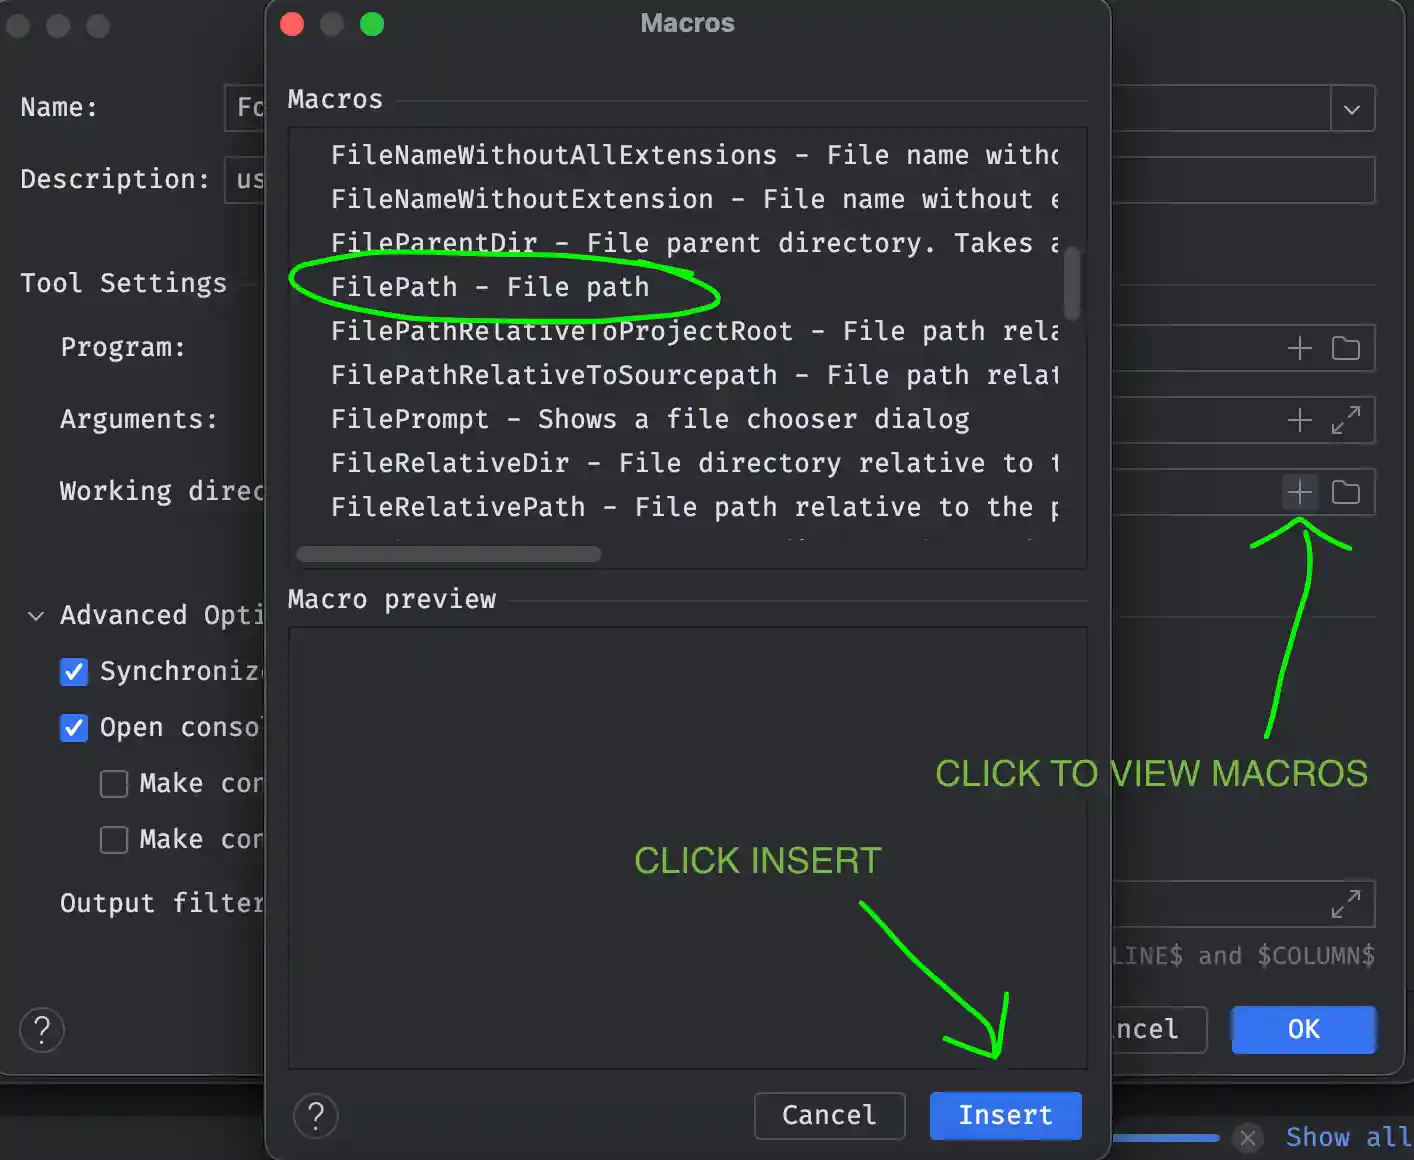Close the Macros dialog with the red button
Screen dimensions: 1414x1160
click(292, 24)
